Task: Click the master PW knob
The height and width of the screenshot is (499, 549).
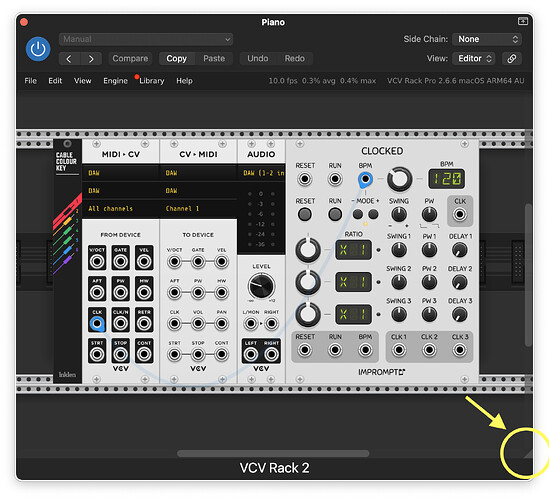Action: 429,214
